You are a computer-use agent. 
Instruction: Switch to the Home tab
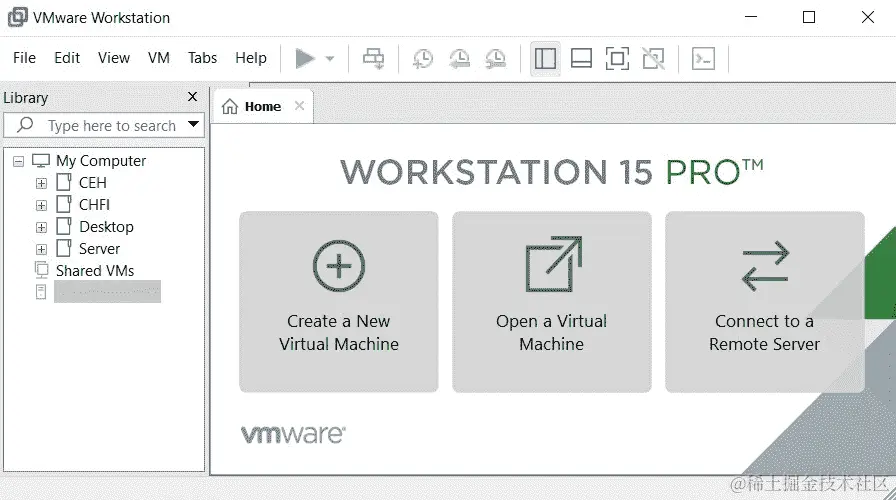point(263,106)
